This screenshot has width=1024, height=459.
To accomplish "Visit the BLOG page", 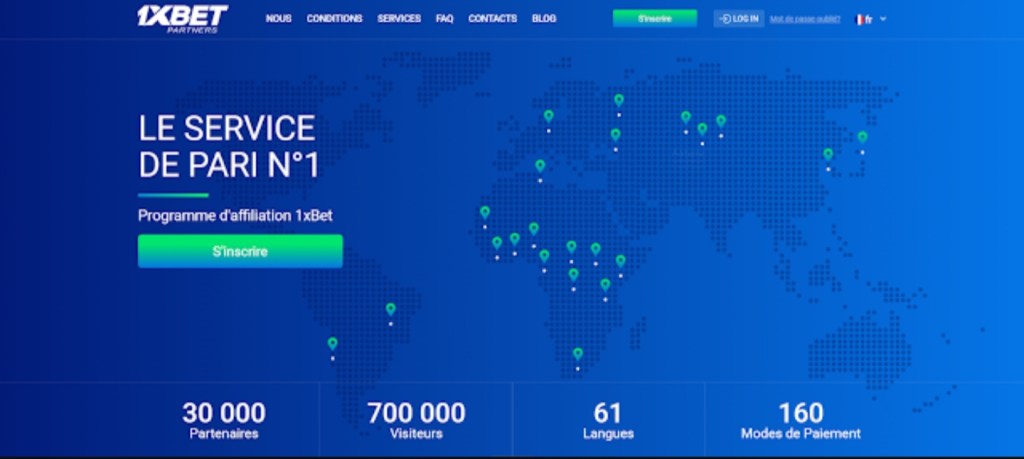I will (x=544, y=19).
